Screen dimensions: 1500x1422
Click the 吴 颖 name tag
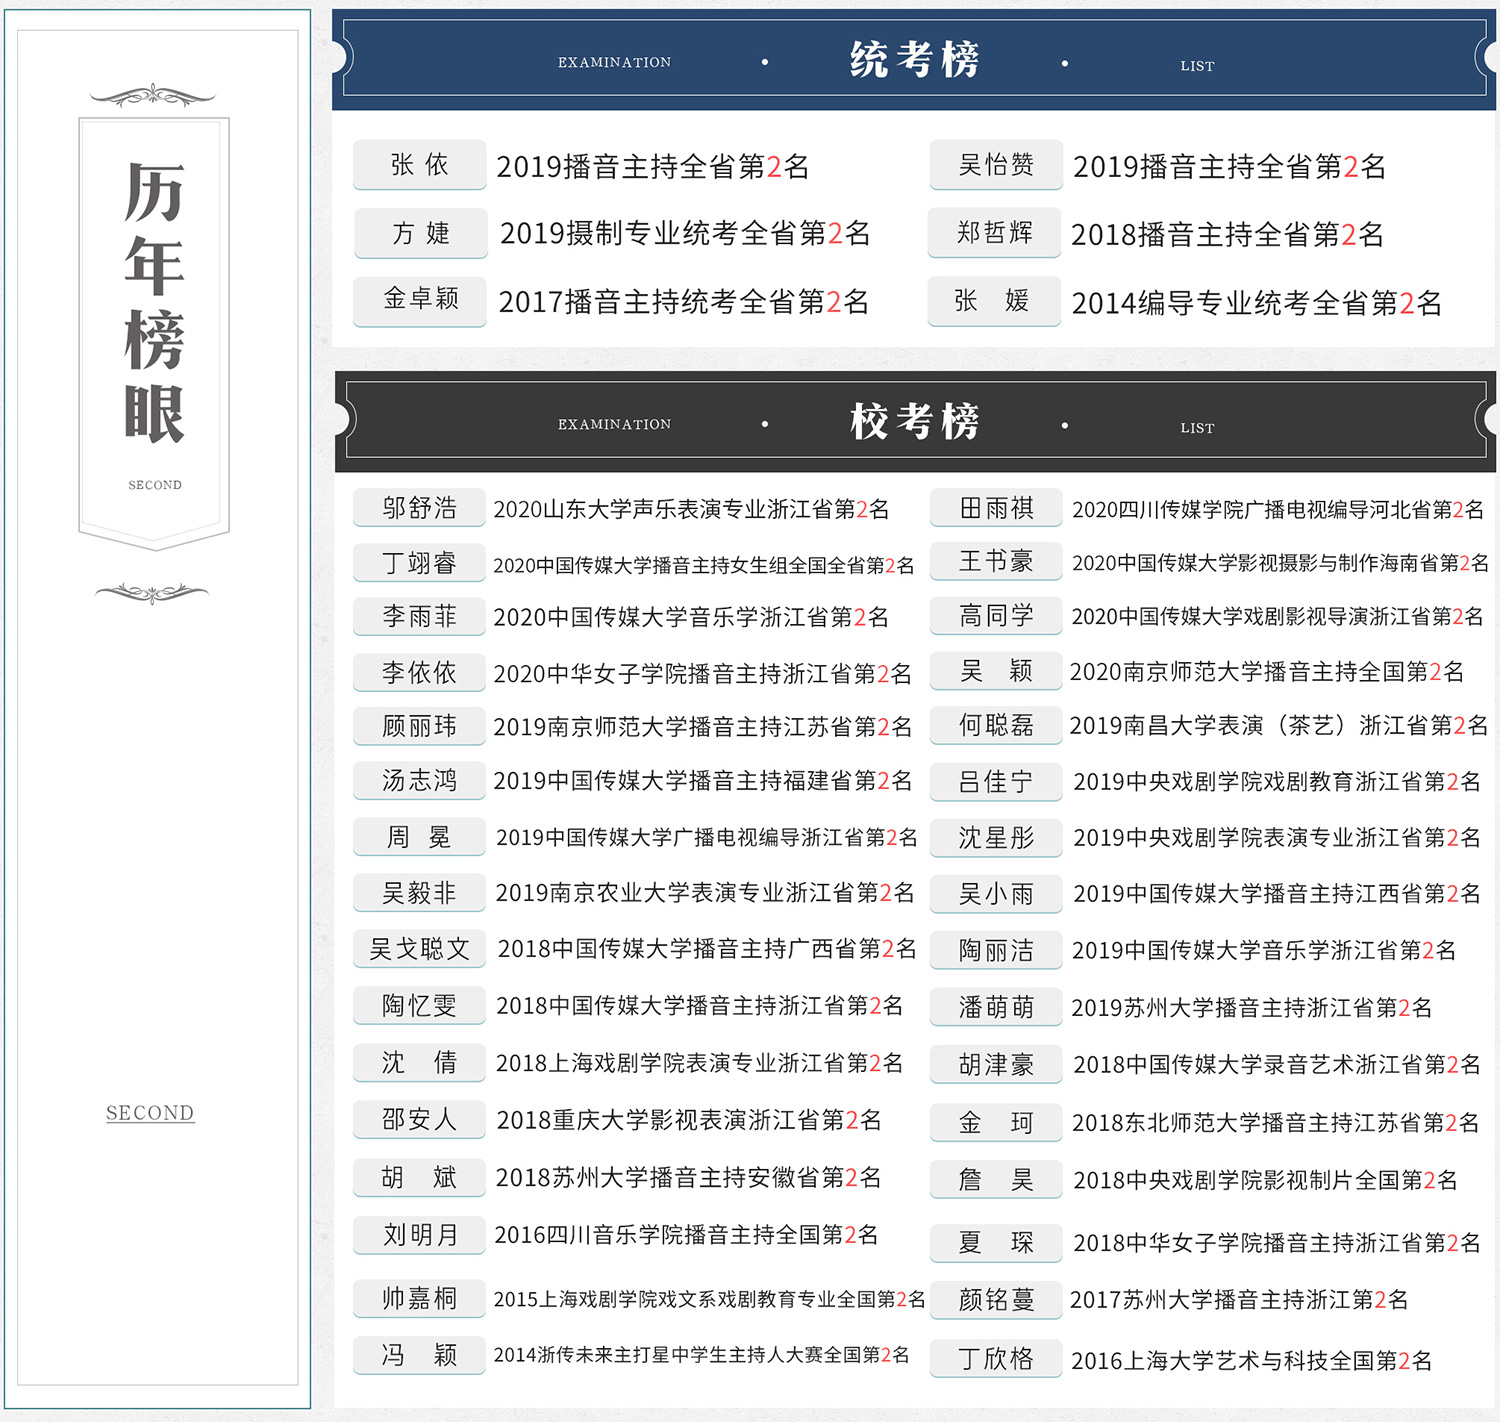pyautogui.click(x=996, y=671)
